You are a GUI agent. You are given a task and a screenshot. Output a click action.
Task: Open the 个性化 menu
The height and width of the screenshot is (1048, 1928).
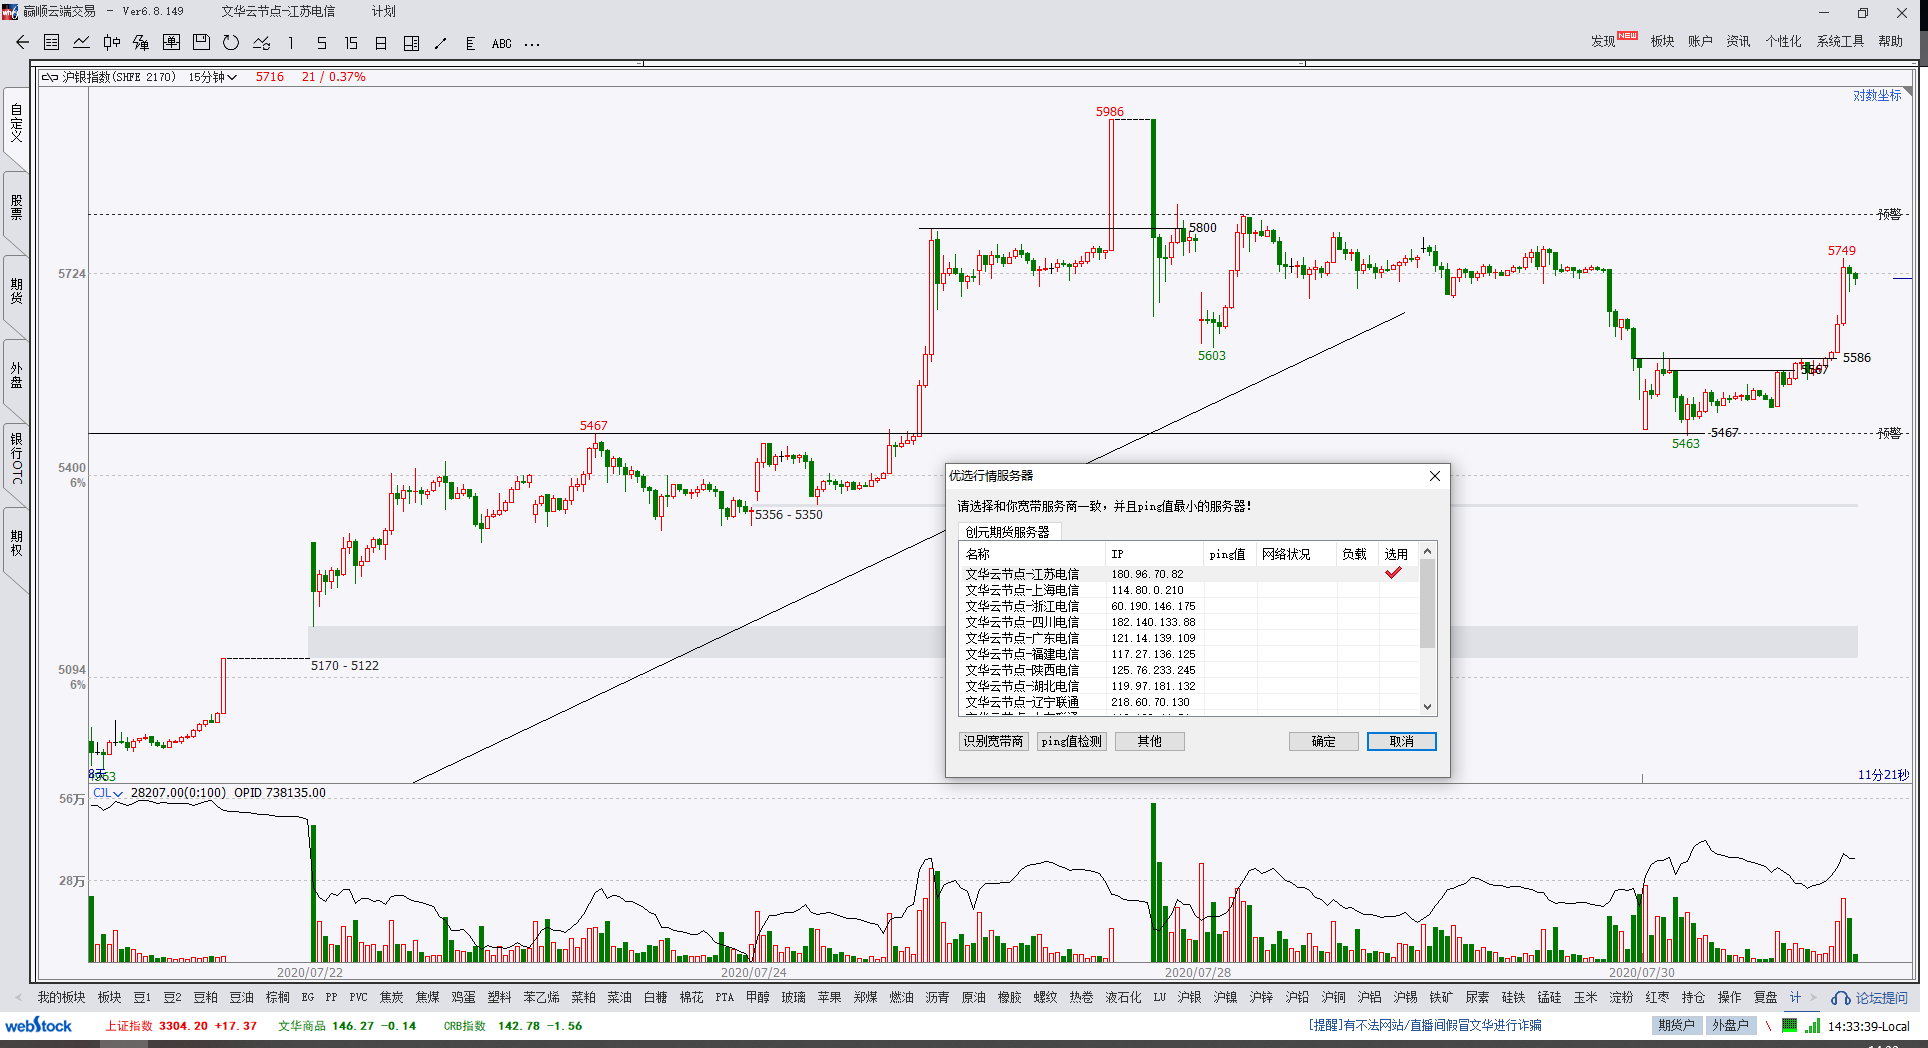tap(1783, 41)
